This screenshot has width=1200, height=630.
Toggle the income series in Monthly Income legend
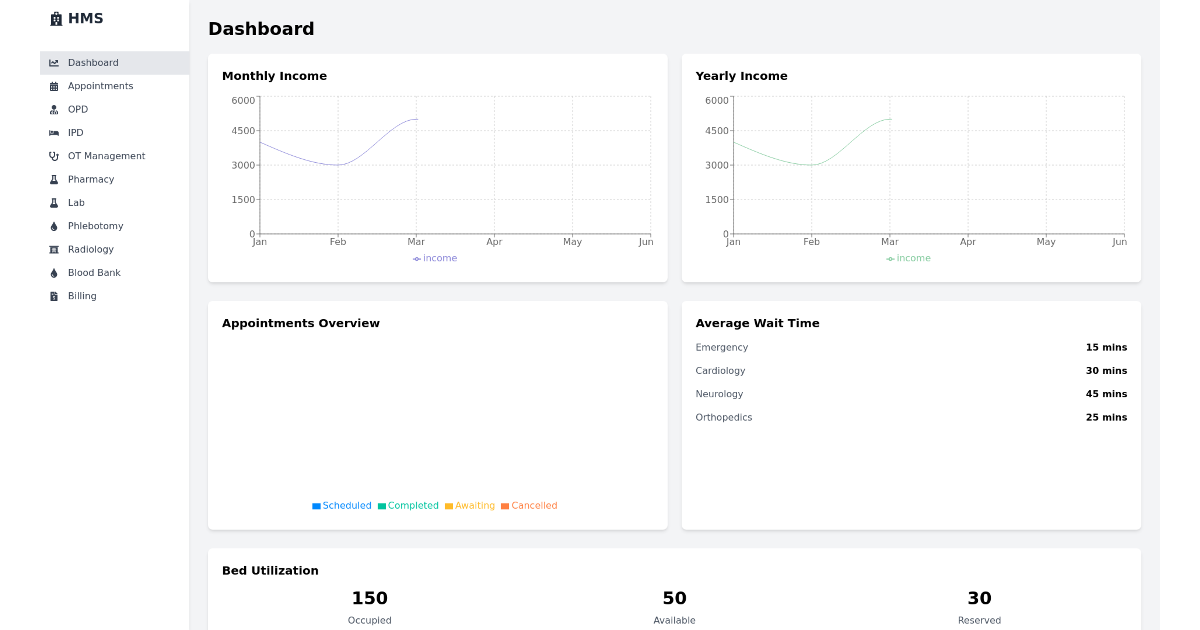pos(435,257)
